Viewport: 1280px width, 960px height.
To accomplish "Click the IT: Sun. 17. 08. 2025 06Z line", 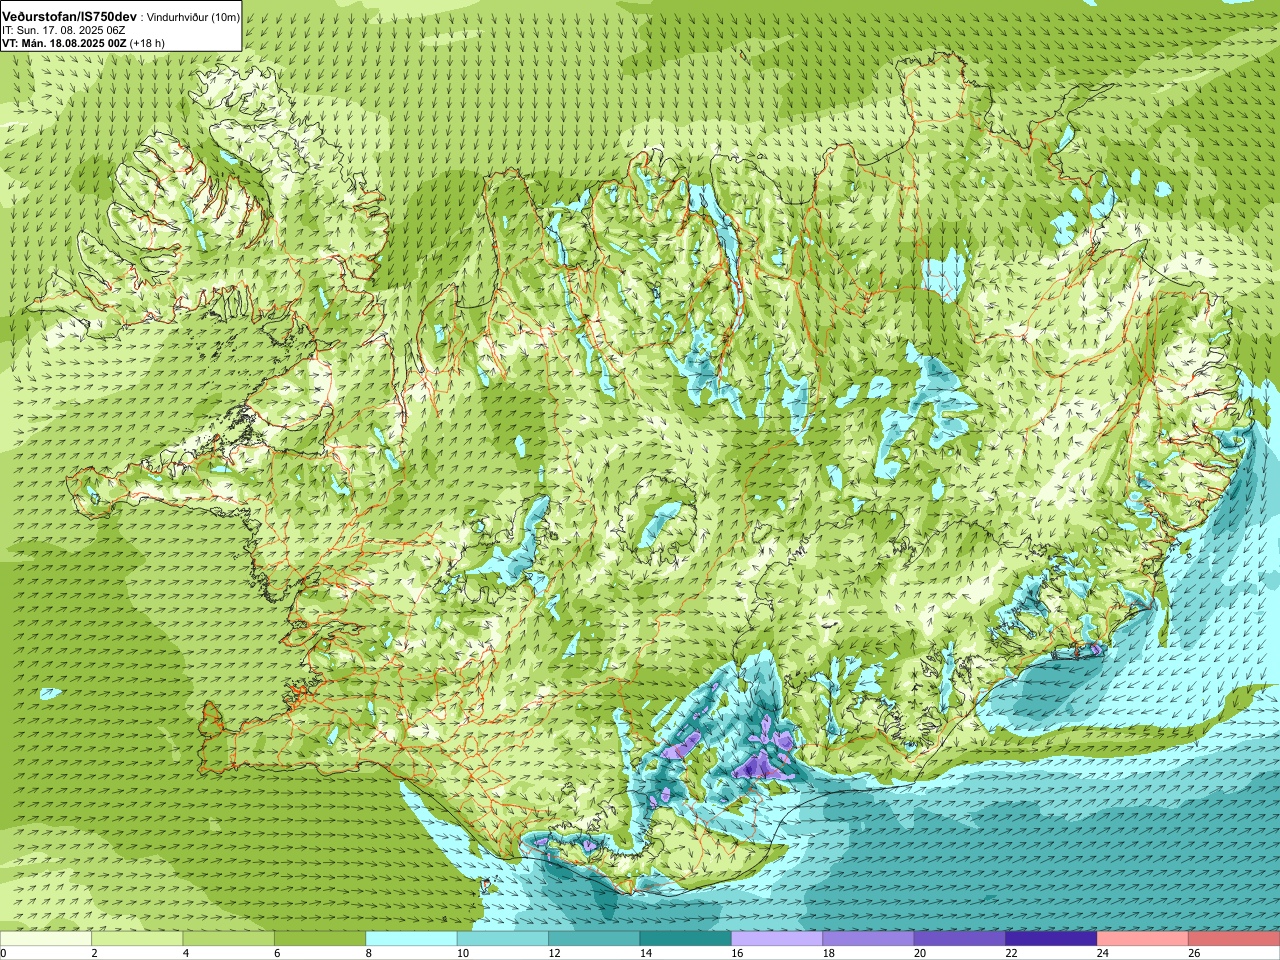I will 62,31.
